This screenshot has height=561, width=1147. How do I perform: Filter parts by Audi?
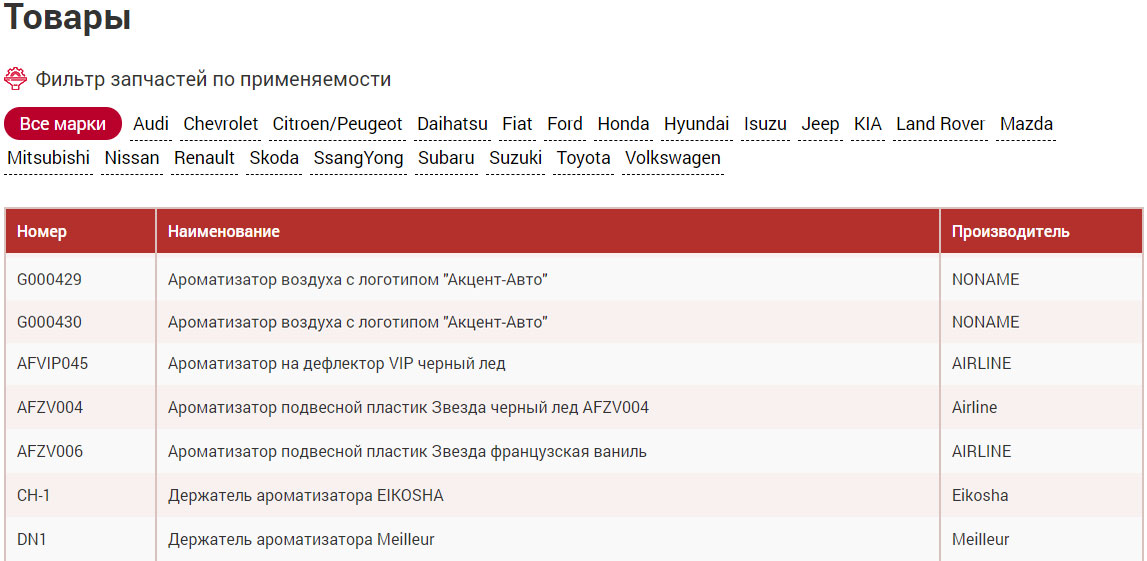click(x=151, y=124)
